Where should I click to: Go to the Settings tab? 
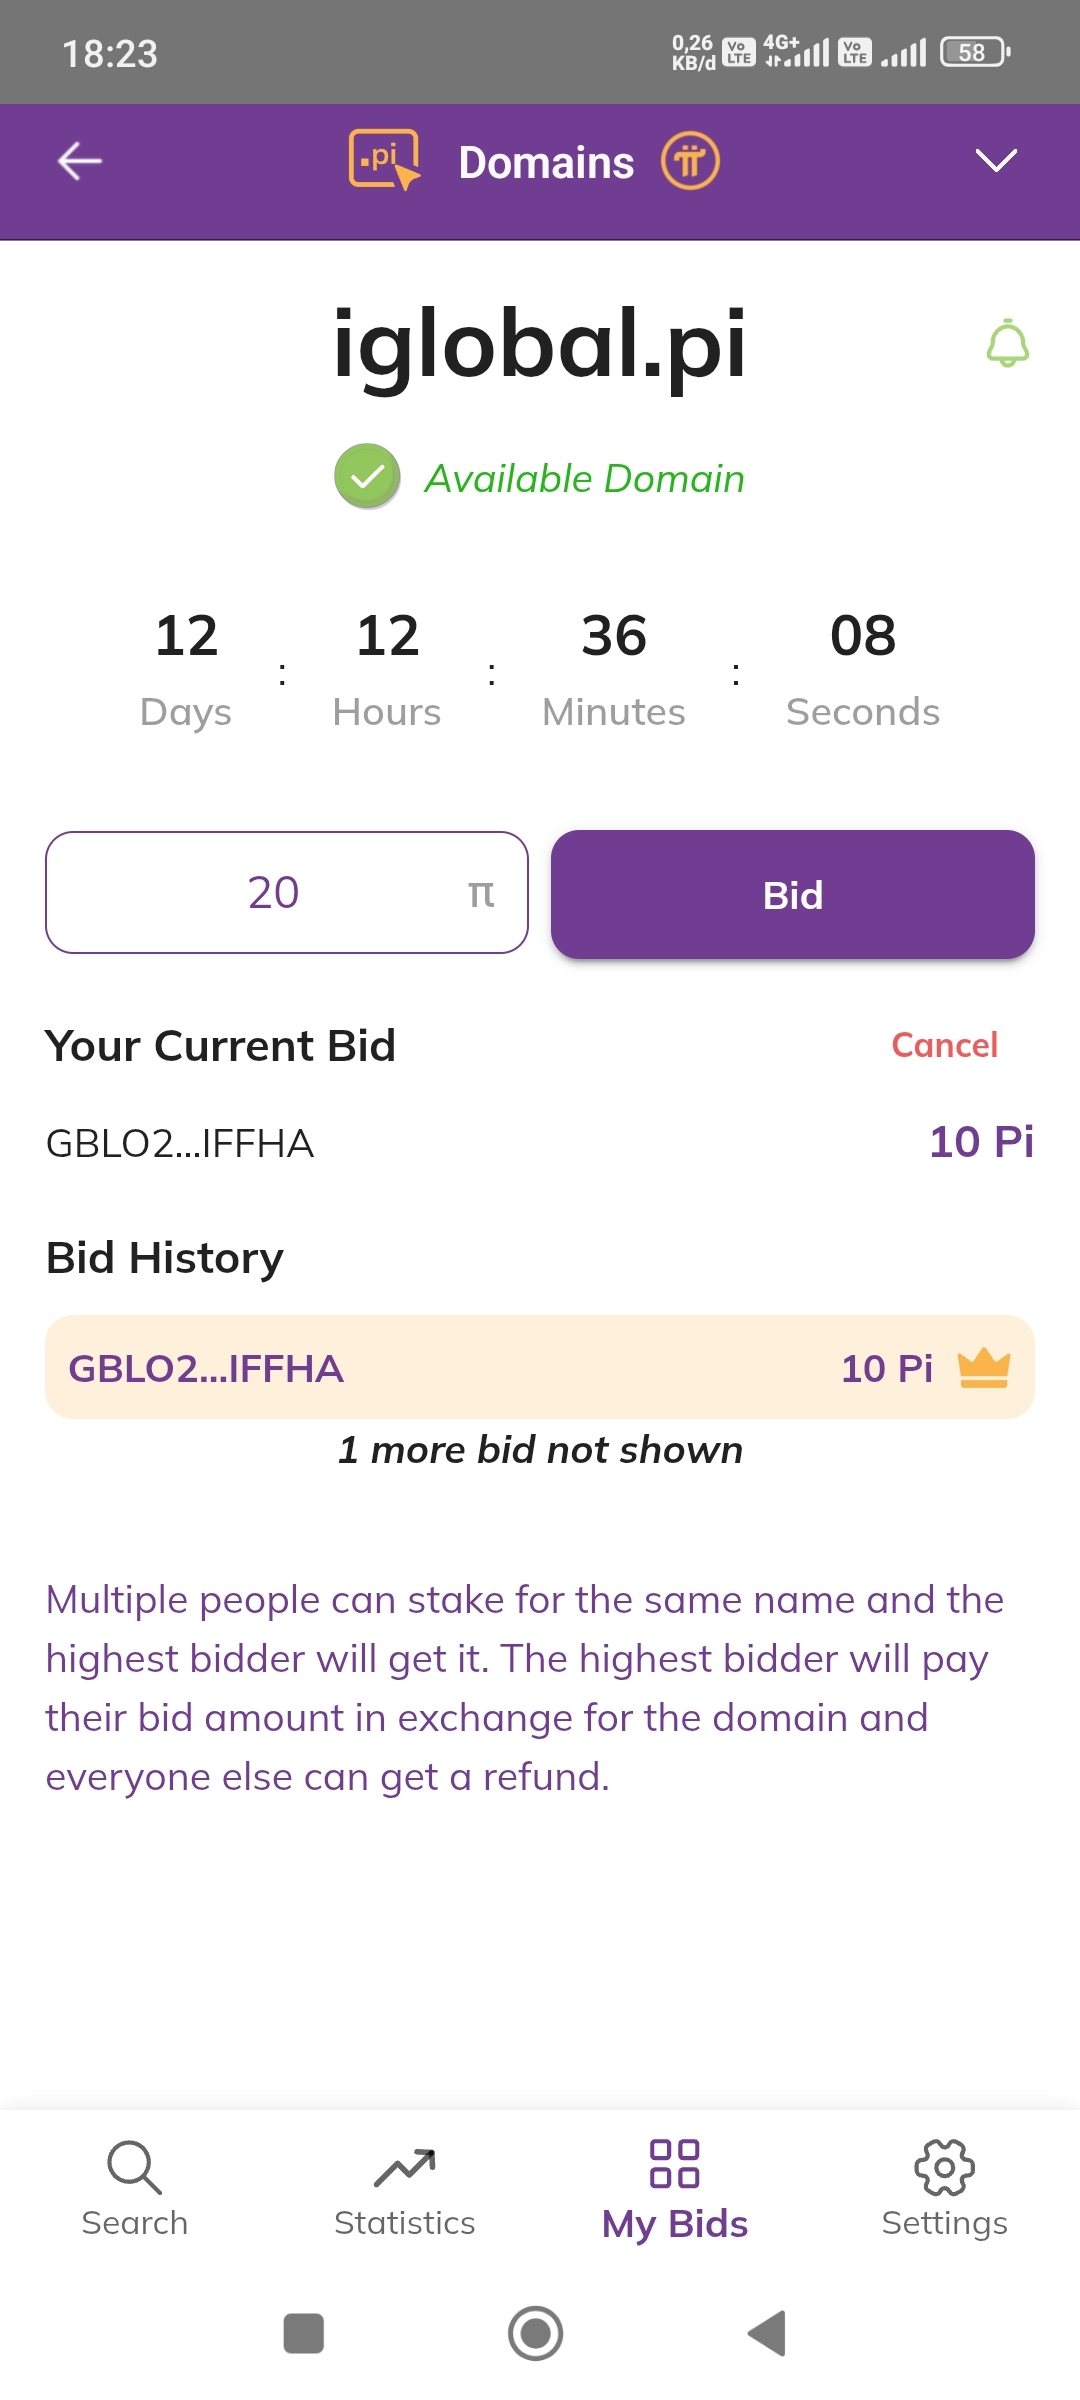click(945, 2188)
